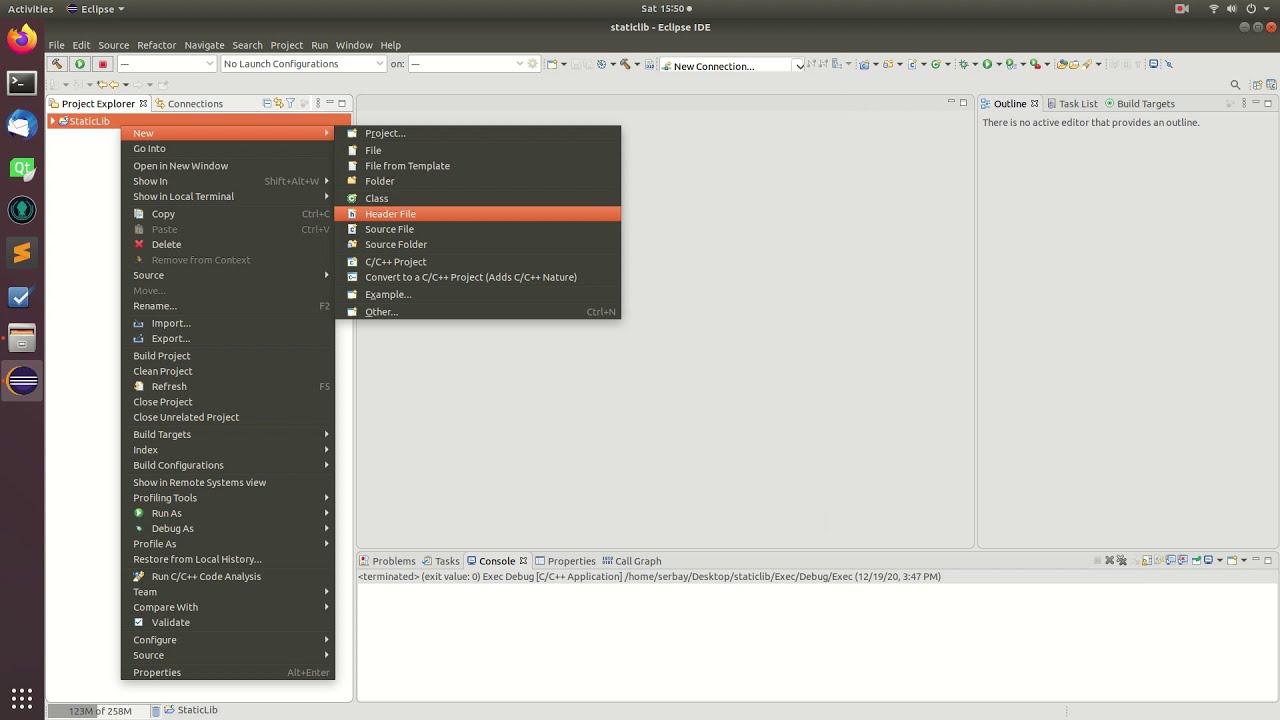Choose Class in New submenu

click(x=478, y=198)
